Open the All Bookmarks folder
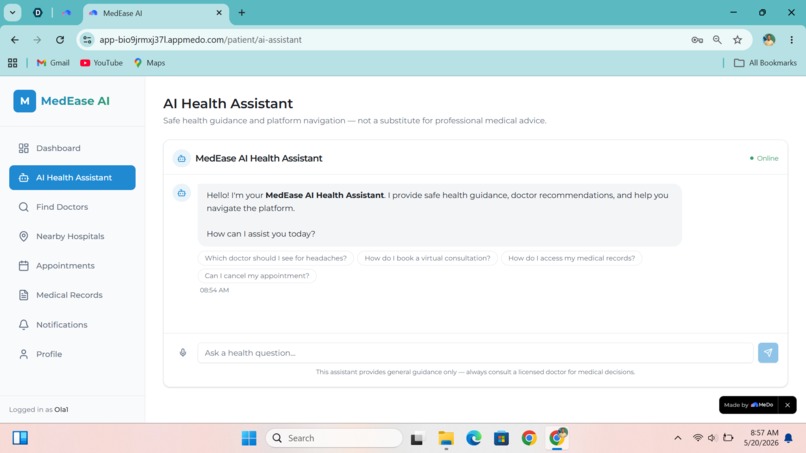The width and height of the screenshot is (806, 453). tap(765, 63)
